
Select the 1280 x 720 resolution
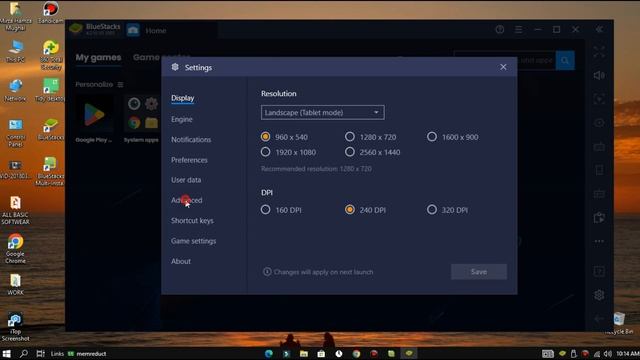point(350,137)
